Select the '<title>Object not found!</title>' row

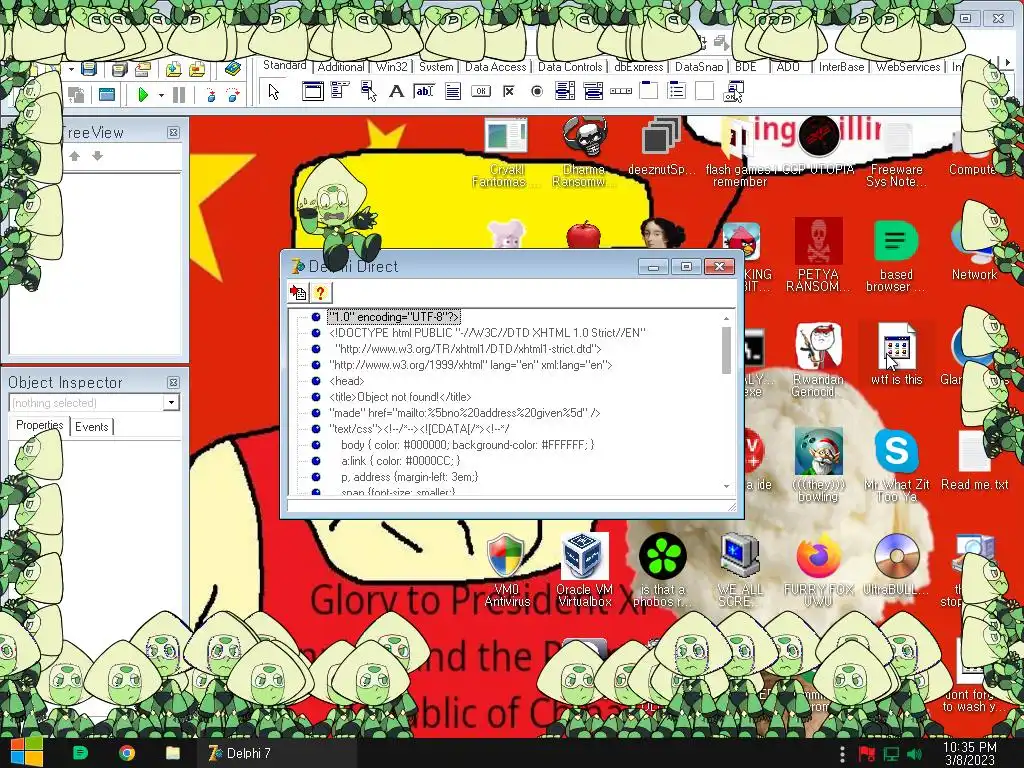pos(400,396)
